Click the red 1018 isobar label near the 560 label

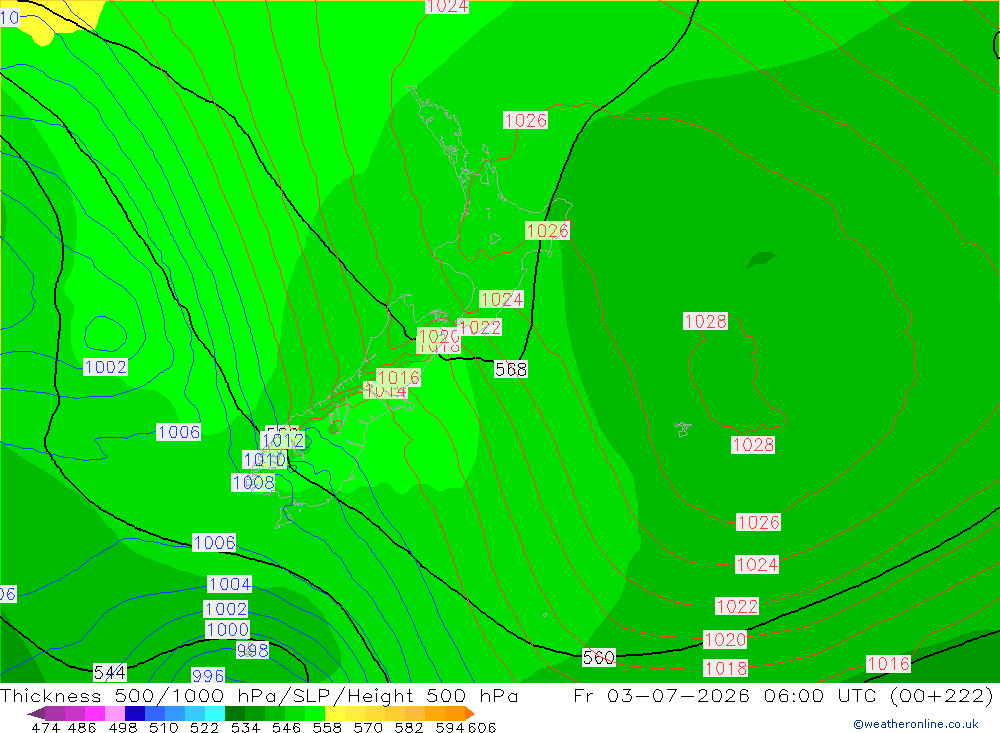pos(725,669)
